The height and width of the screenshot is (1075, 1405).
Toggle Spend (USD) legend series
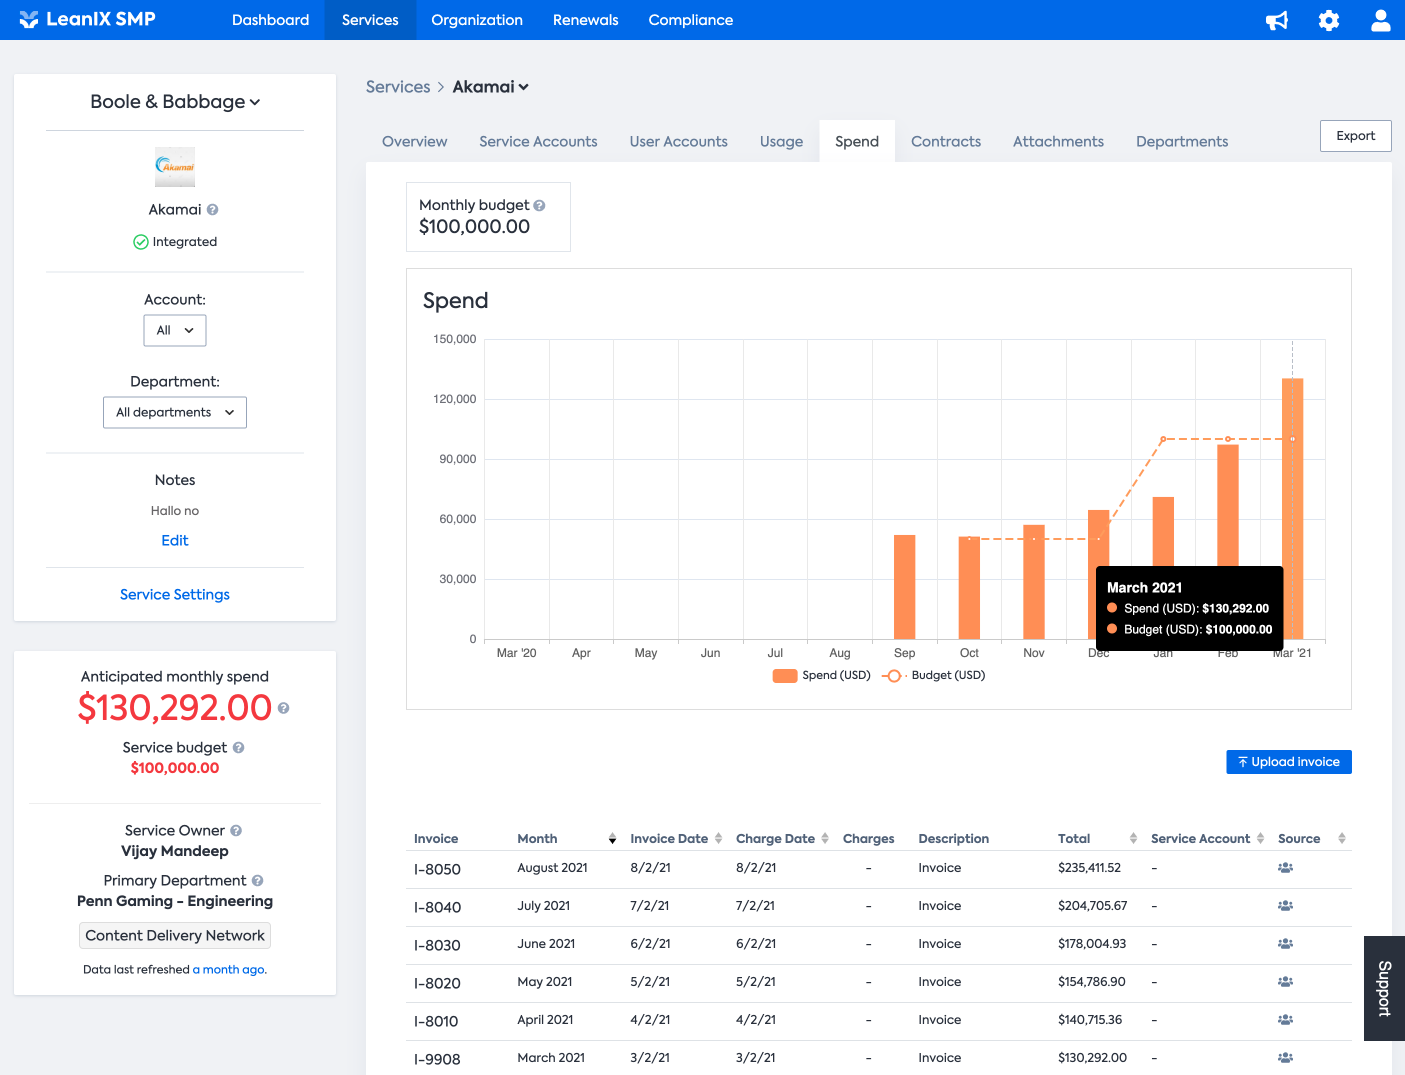click(822, 676)
